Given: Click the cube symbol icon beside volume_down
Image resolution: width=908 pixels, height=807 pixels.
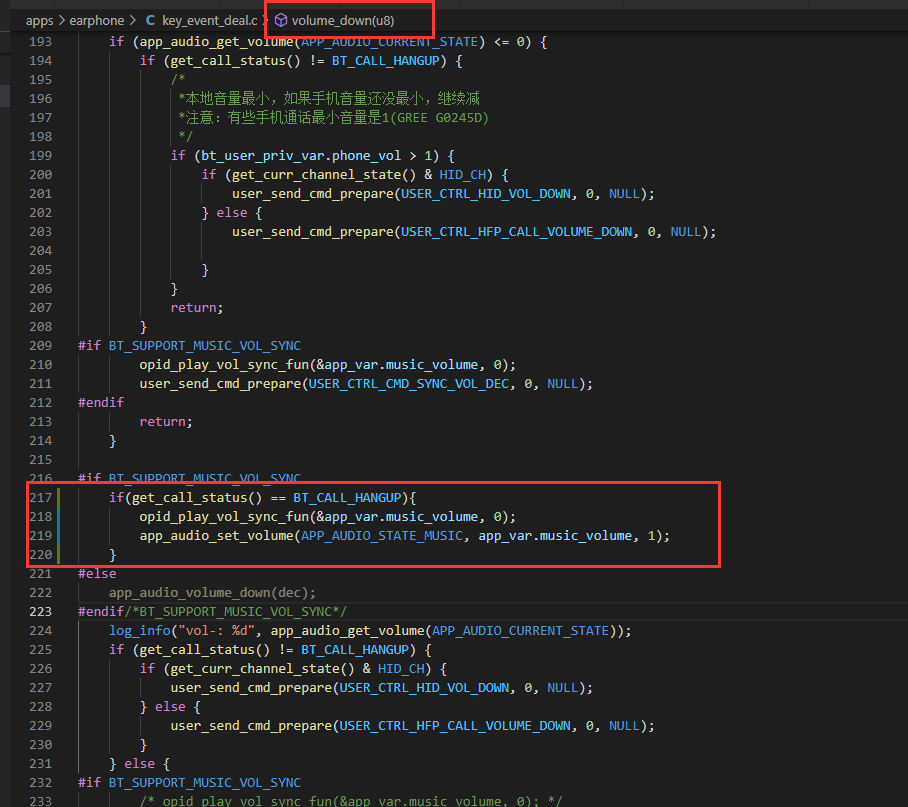Looking at the screenshot, I should [281, 21].
